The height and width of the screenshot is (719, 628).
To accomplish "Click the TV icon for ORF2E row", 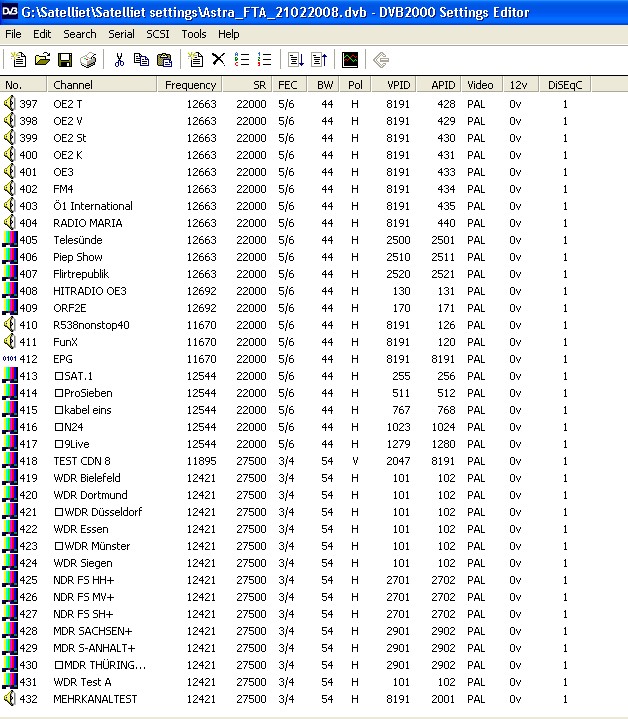I will [x=10, y=308].
